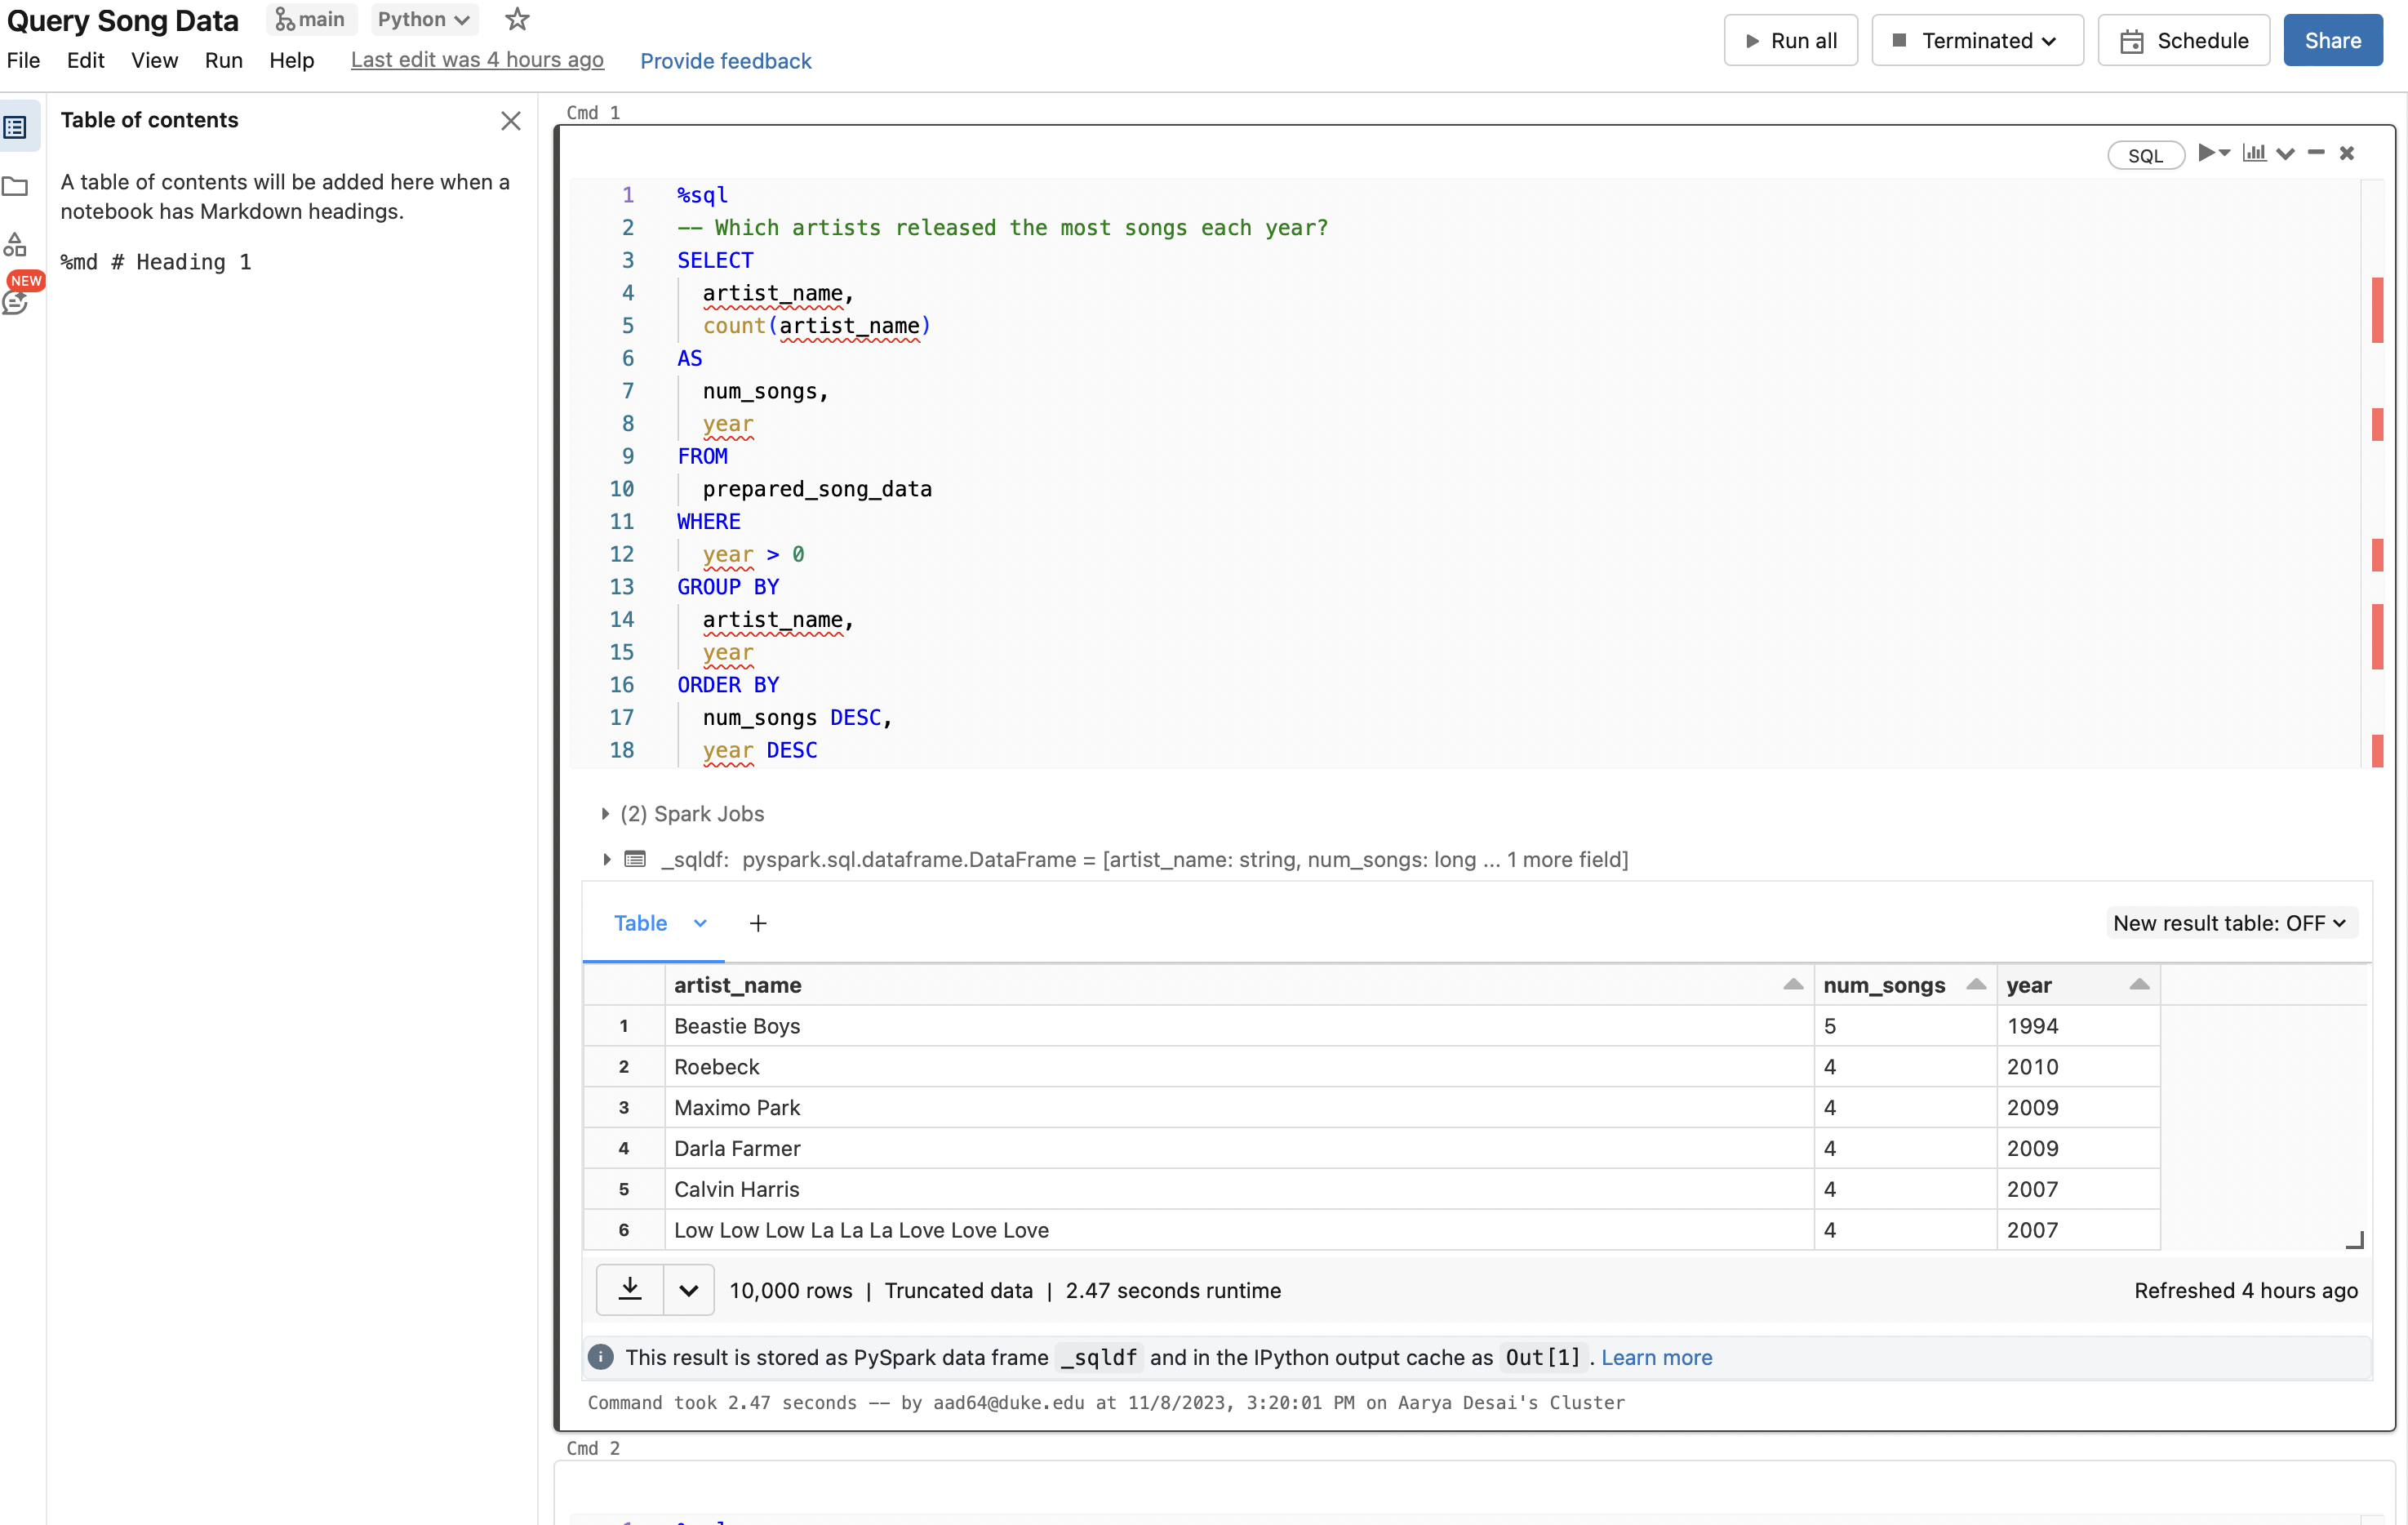Screen dimensions: 2408x1525
Task: Open the Run menu
Action: point(223,61)
